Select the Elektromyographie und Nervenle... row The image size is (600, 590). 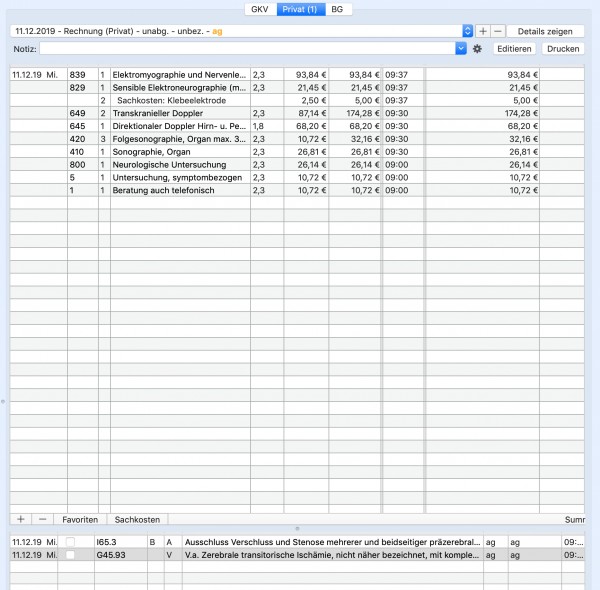[x=297, y=75]
